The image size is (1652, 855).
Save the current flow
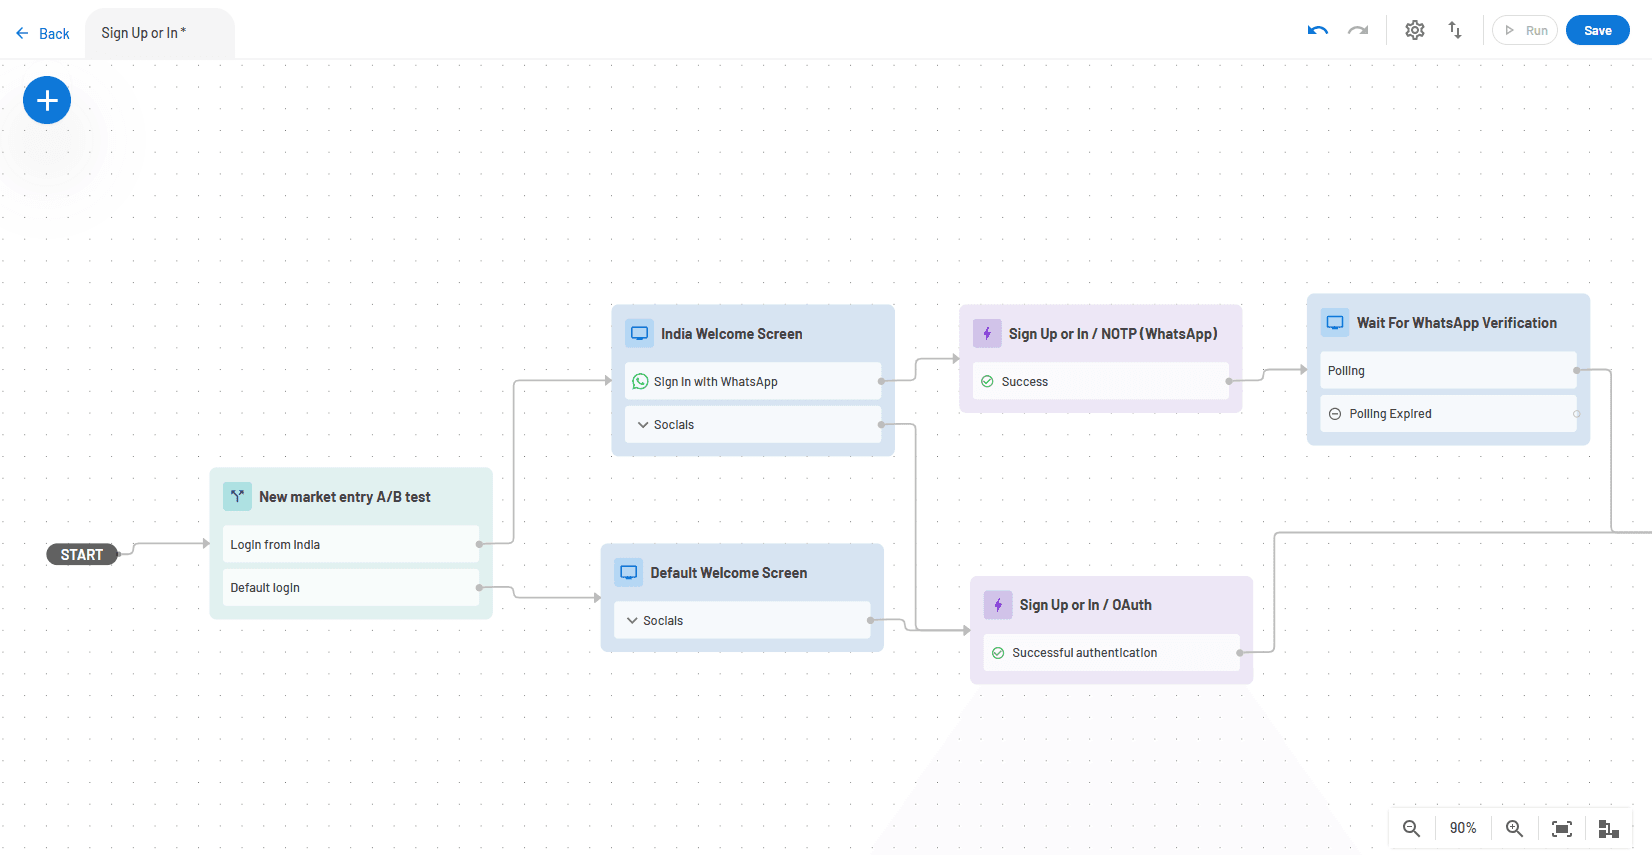point(1597,30)
